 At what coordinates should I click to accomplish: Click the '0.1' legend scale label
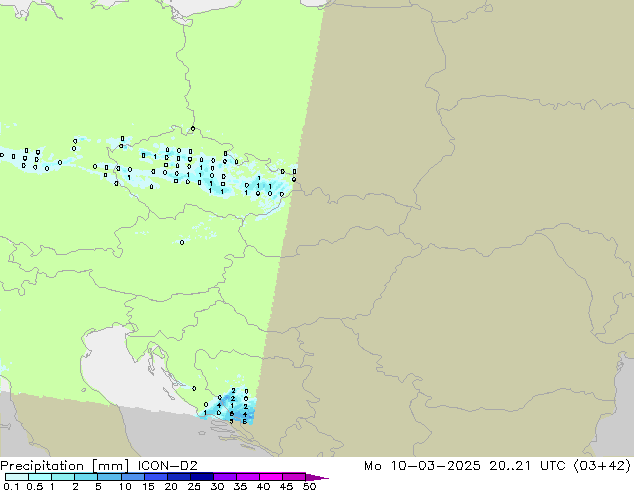pyautogui.click(x=11, y=486)
